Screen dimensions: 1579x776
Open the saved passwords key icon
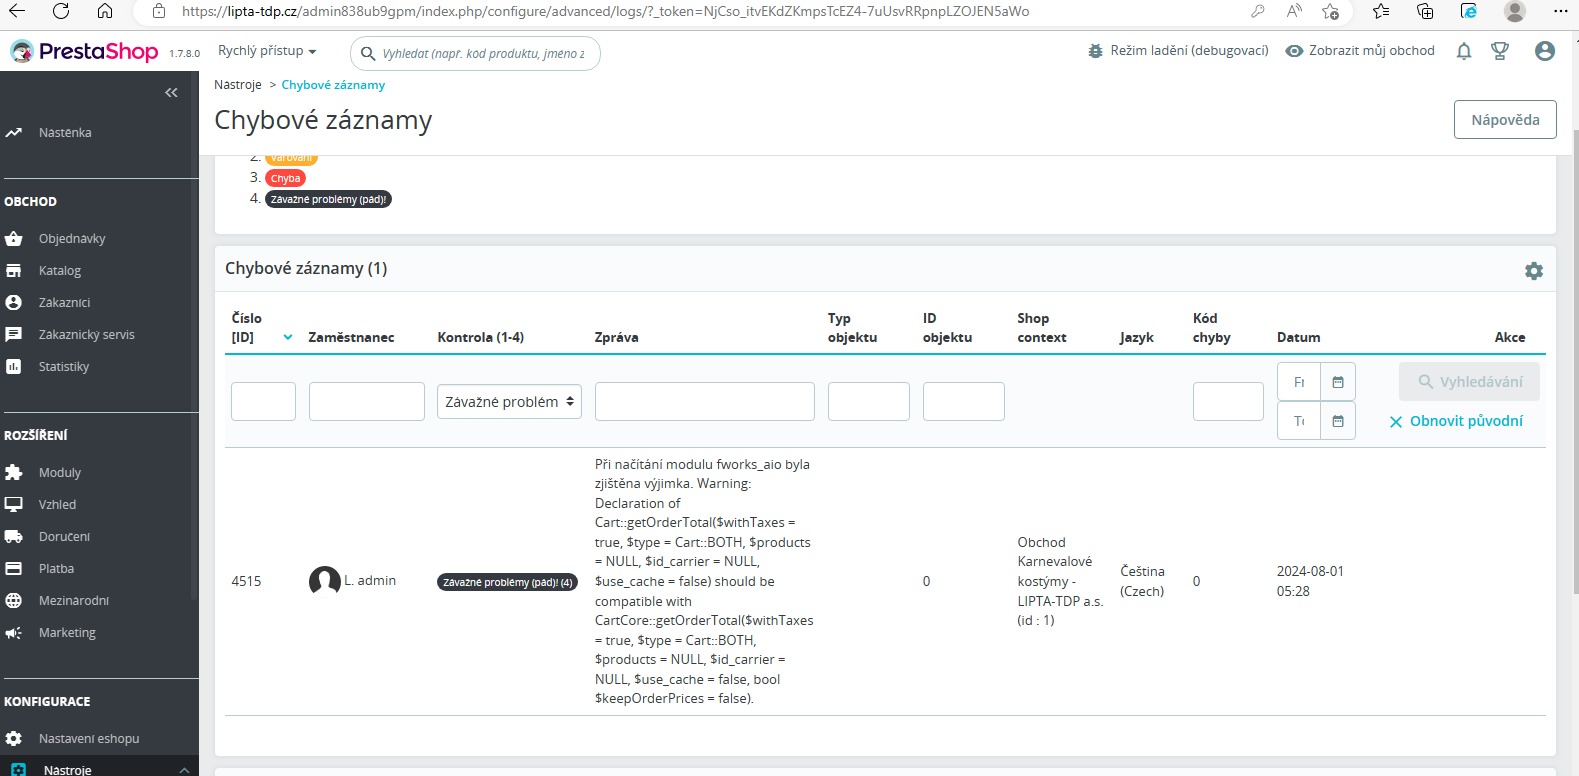(1257, 11)
